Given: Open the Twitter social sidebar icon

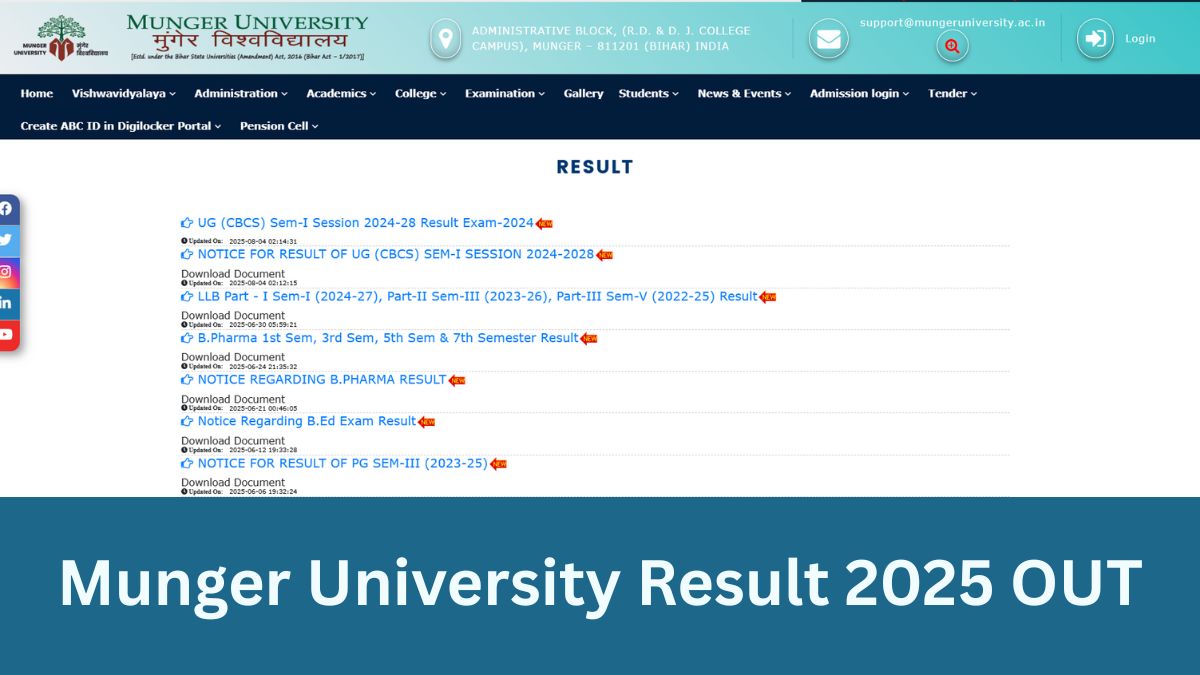Looking at the screenshot, I should coord(7,240).
